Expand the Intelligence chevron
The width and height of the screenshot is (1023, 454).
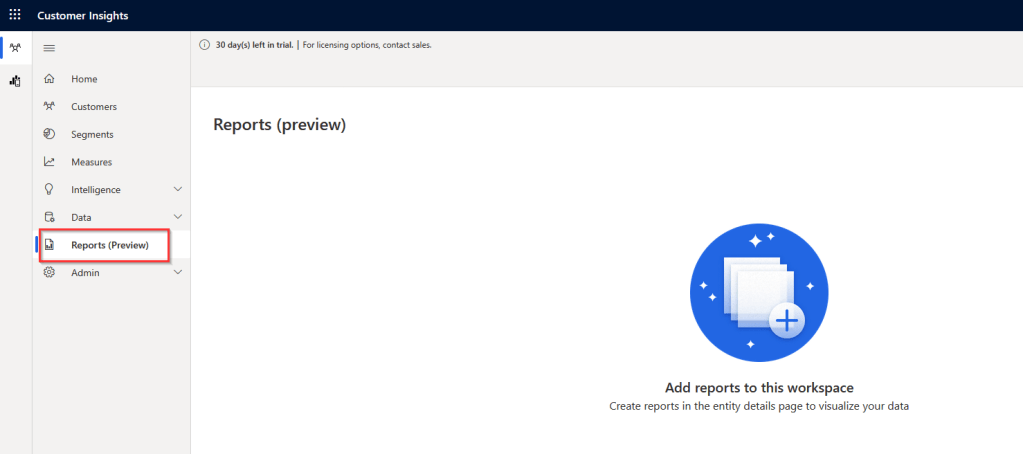178,189
